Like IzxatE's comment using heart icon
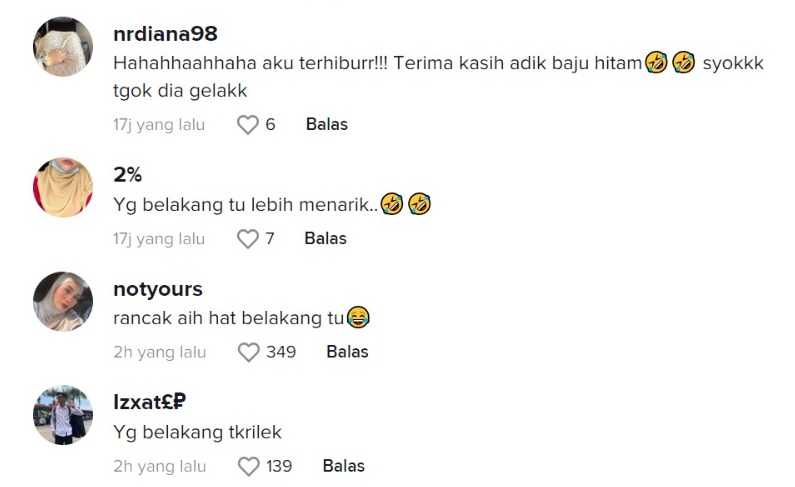 click(x=249, y=466)
